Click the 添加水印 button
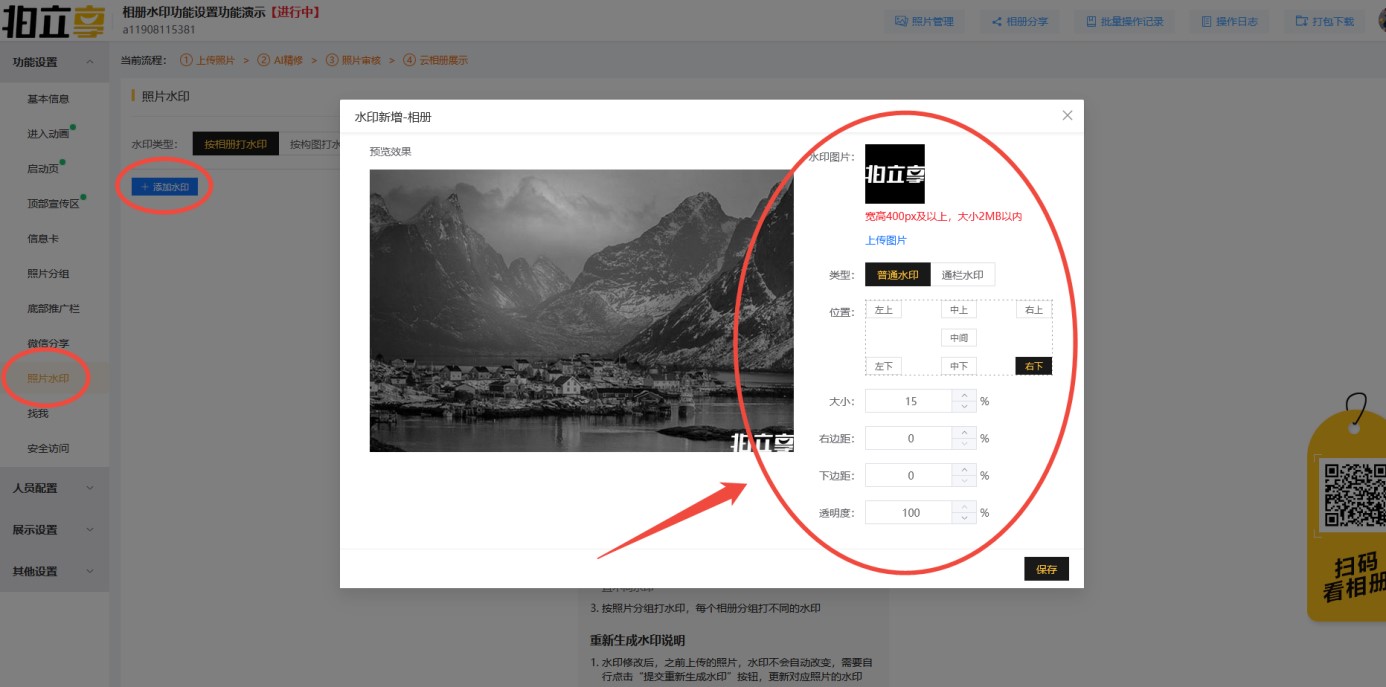This screenshot has height=687, width=1386. pos(165,187)
